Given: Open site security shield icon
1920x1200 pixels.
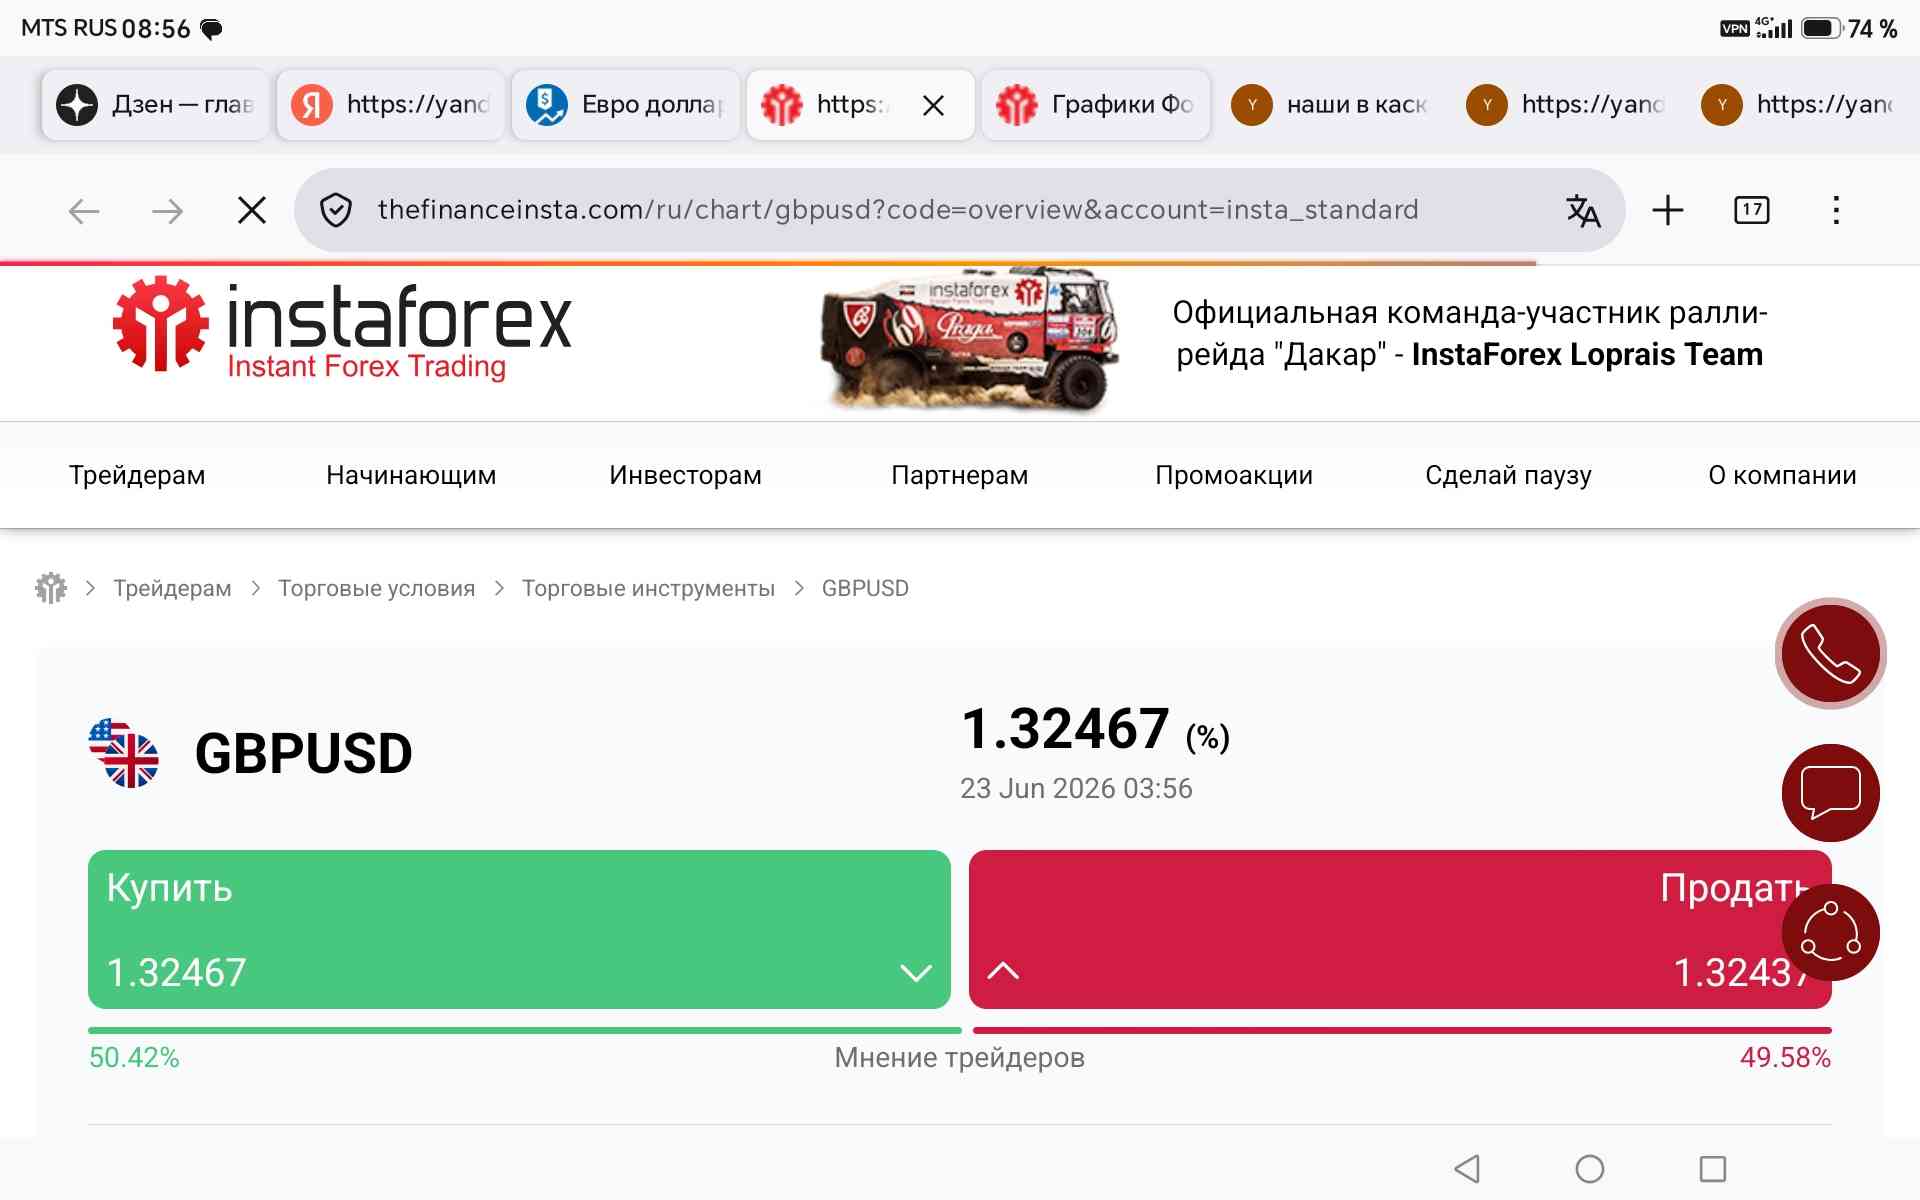Looking at the screenshot, I should coord(336,210).
